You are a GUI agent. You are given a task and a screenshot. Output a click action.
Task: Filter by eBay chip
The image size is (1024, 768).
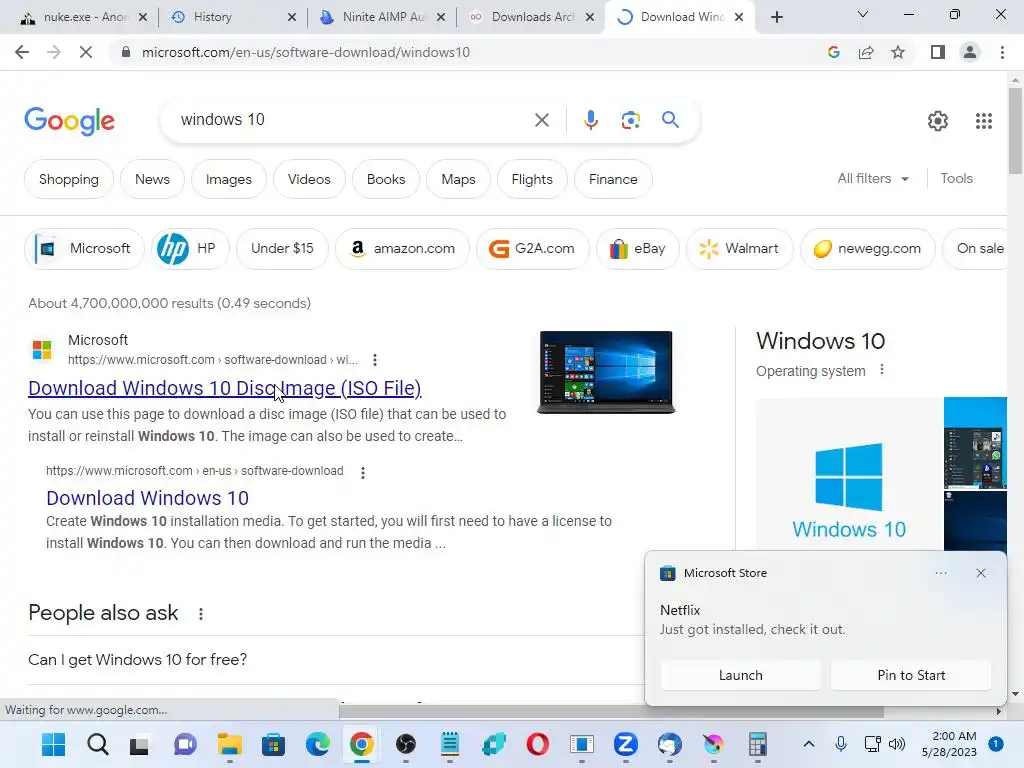point(637,249)
